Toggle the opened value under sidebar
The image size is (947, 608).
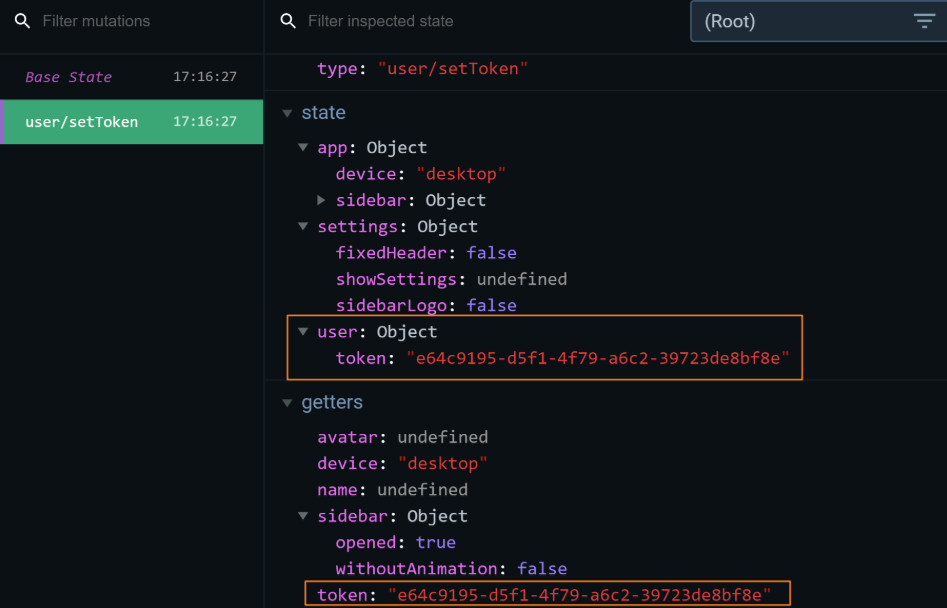pyautogui.click(x=436, y=542)
